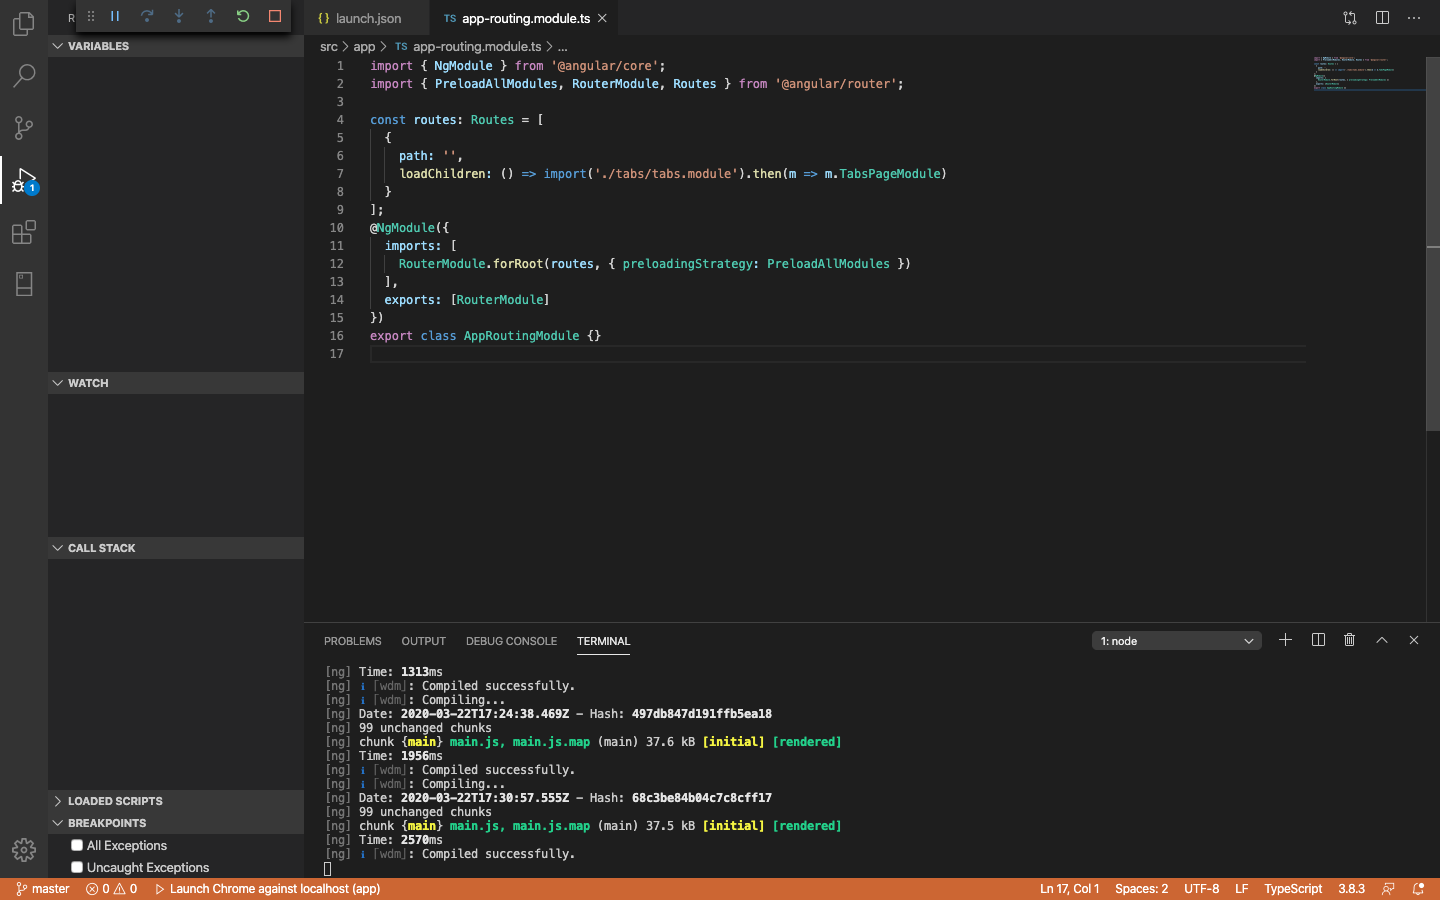Restart the debugging session

coord(243,16)
